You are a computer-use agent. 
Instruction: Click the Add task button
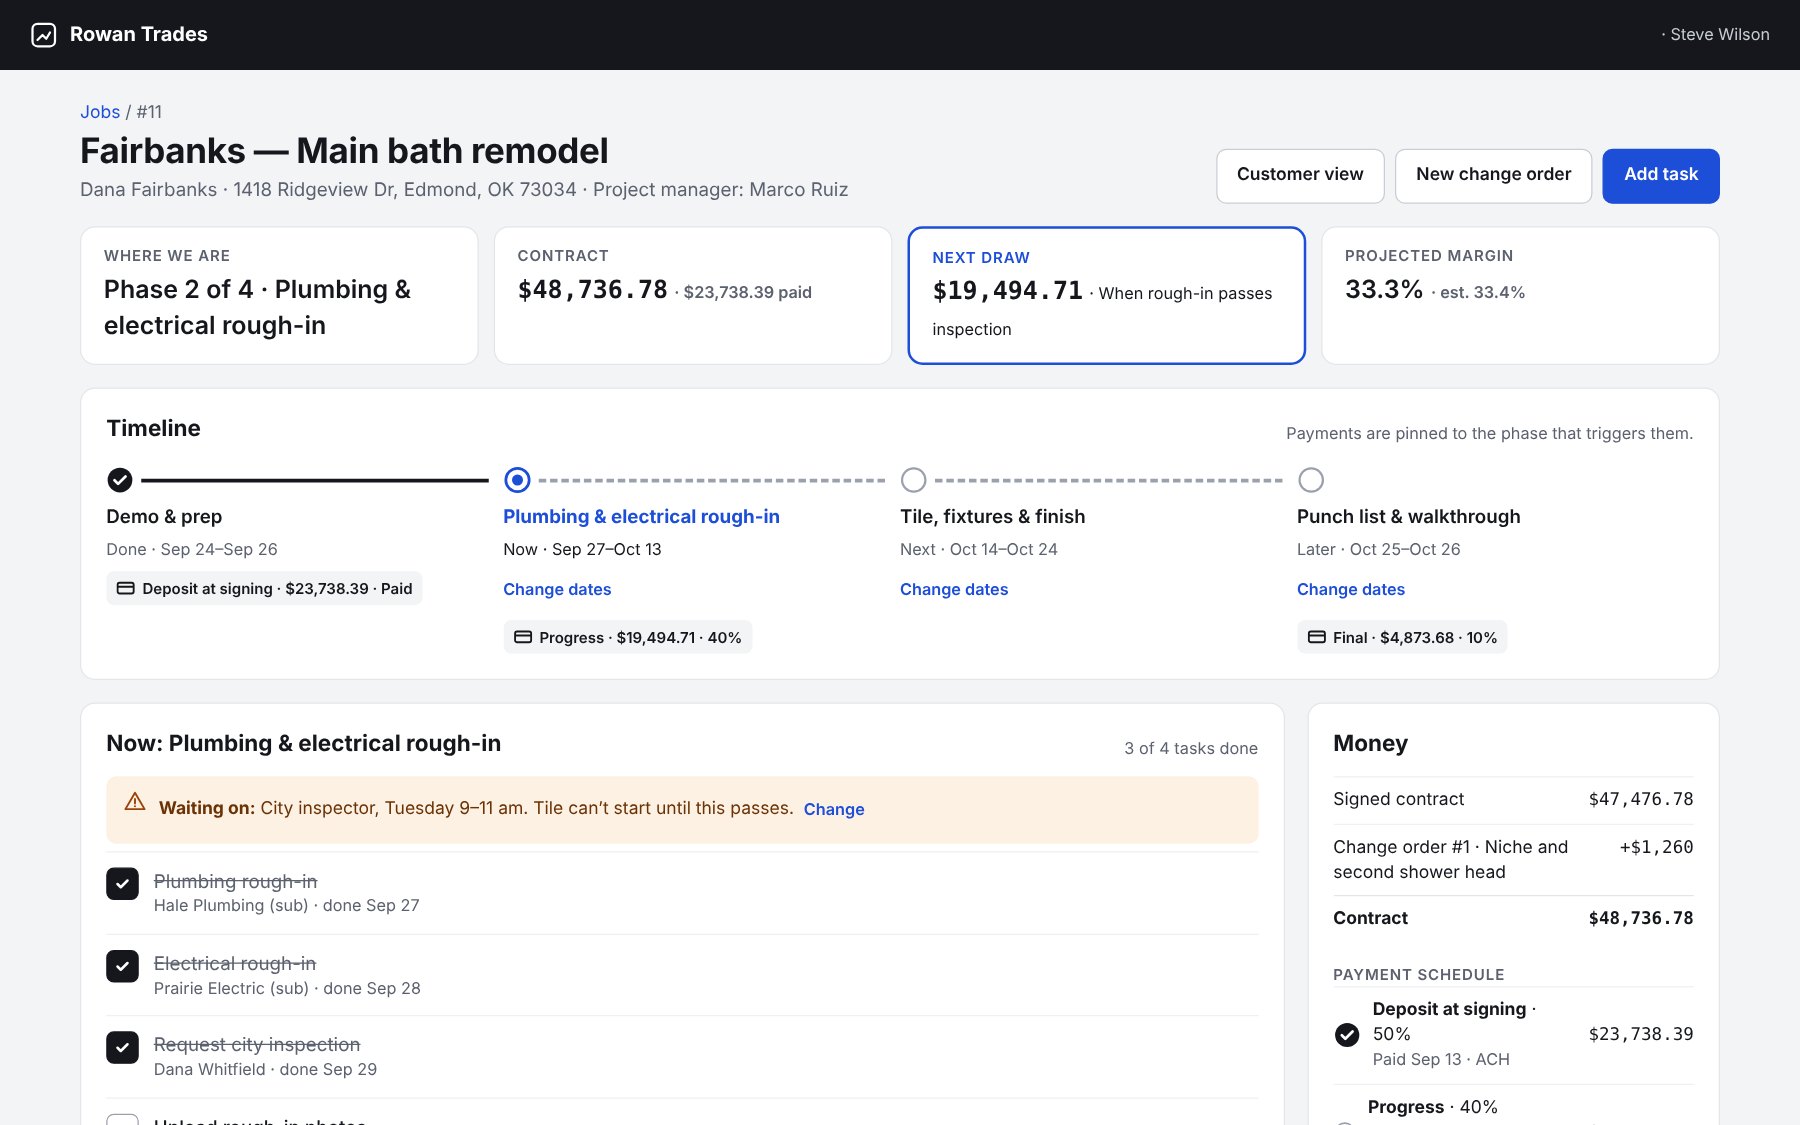click(1661, 175)
